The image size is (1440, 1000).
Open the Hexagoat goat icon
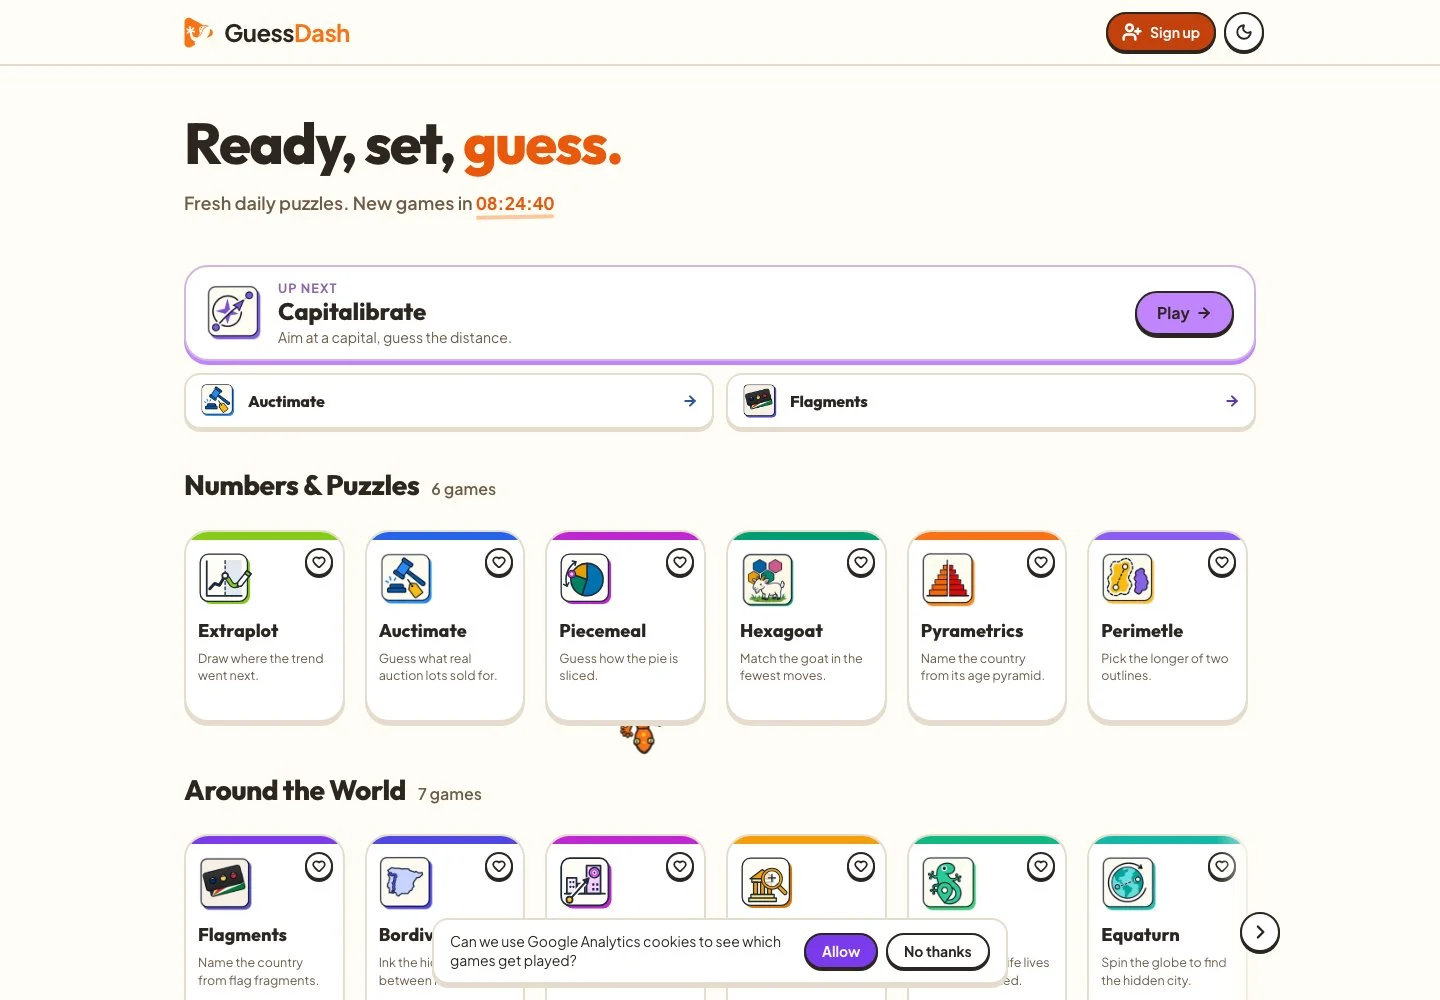coord(767,579)
